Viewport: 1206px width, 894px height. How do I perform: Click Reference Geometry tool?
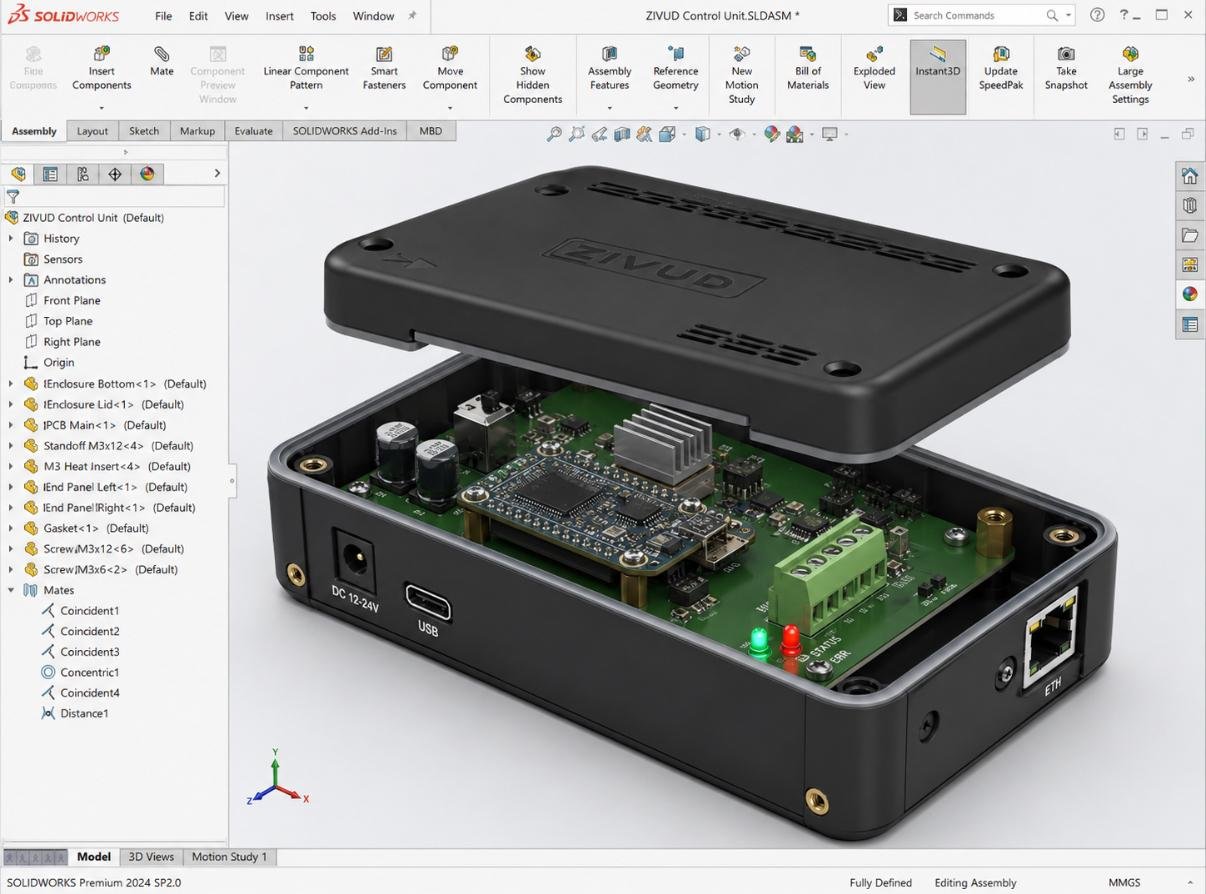[675, 69]
